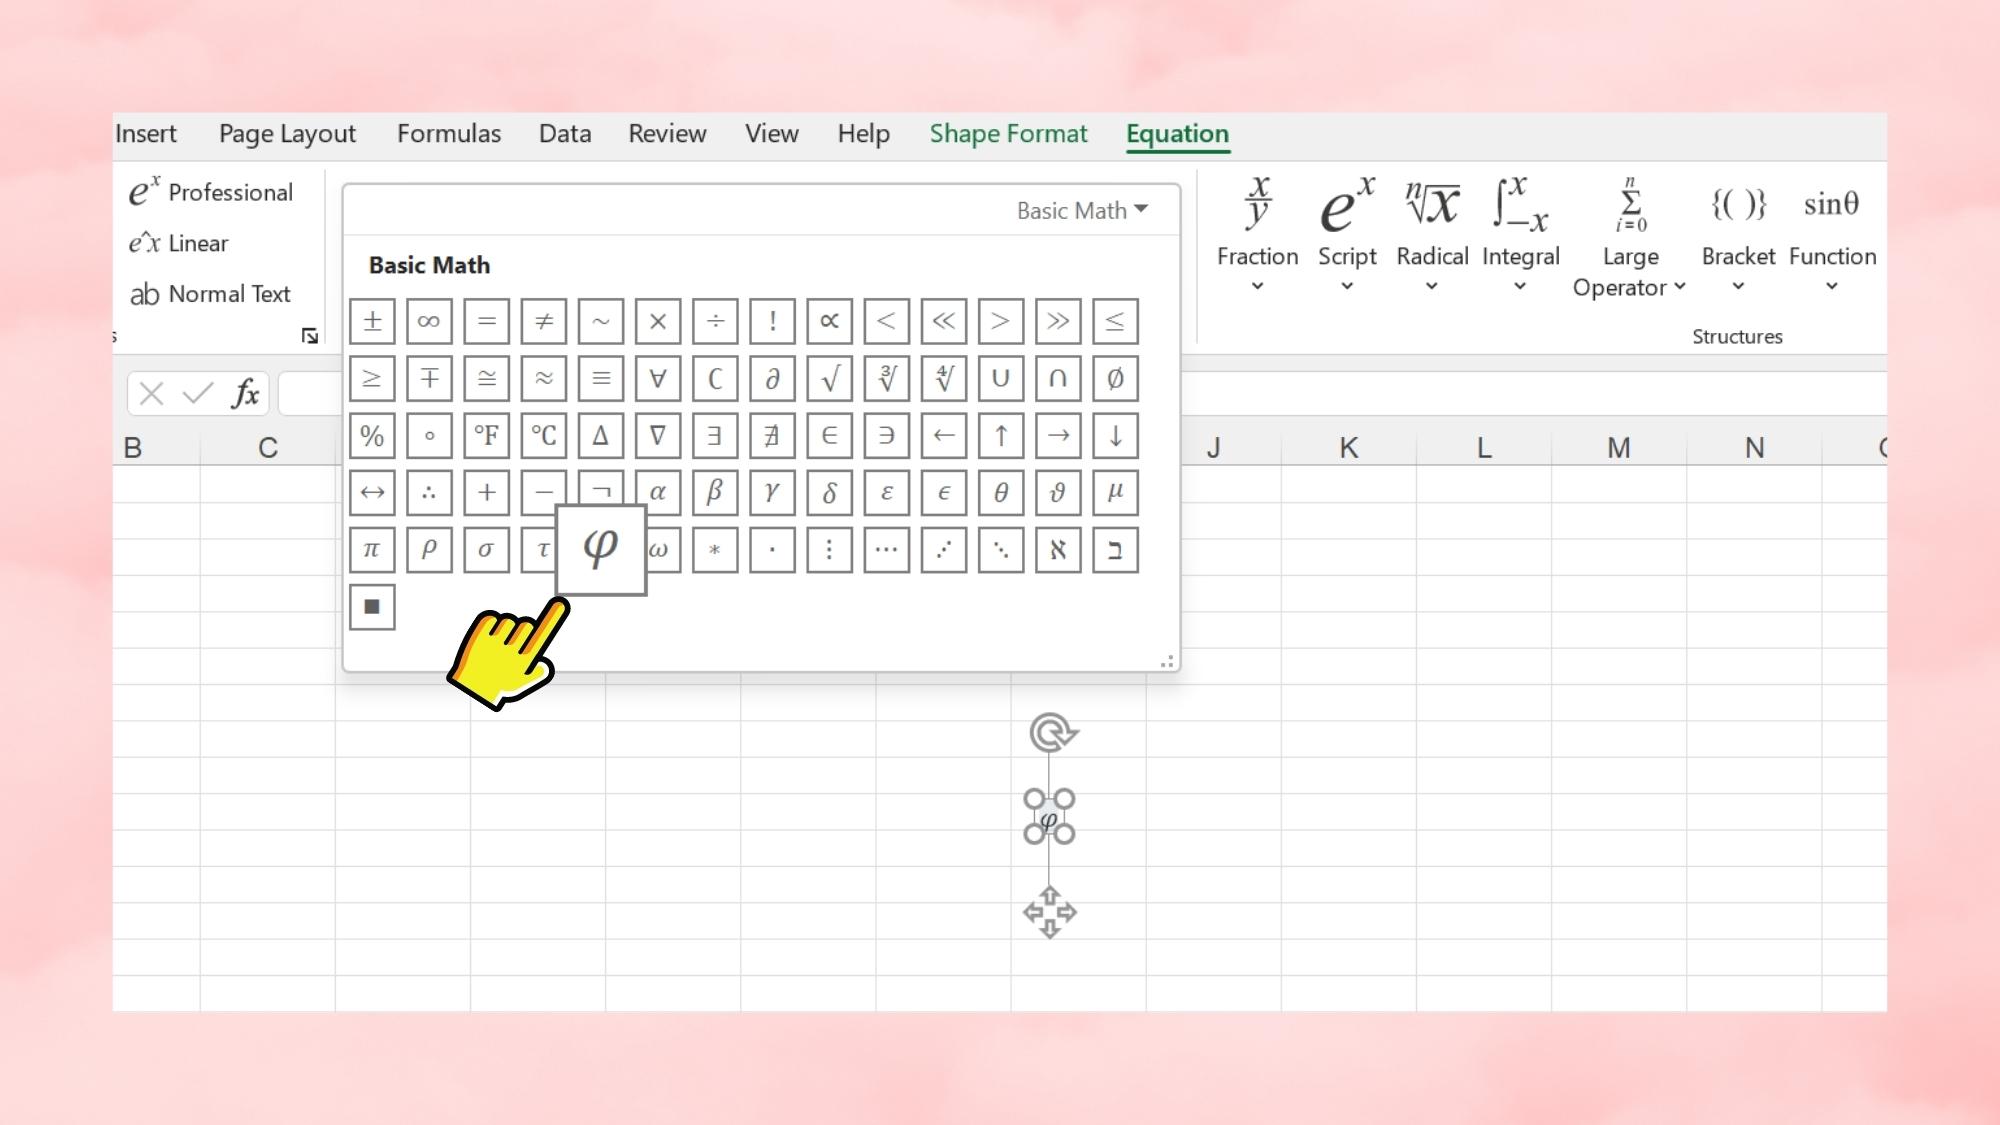Cancel entry using the X in formula bar
2000x1125 pixels.
(150, 393)
